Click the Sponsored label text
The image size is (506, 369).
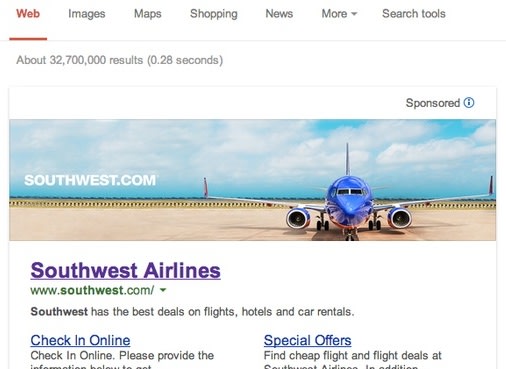433,103
